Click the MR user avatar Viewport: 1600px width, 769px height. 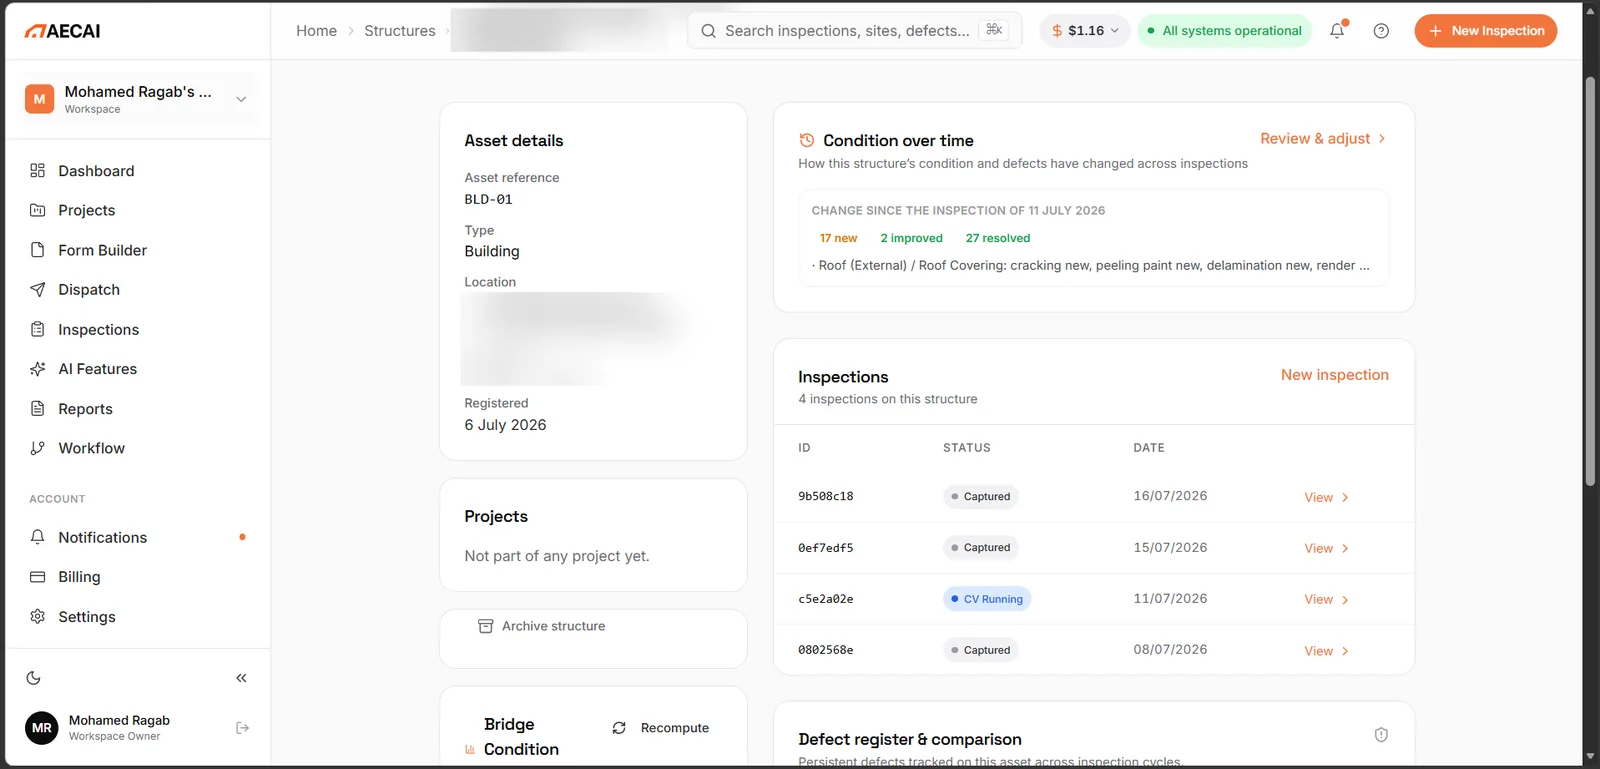click(x=42, y=728)
